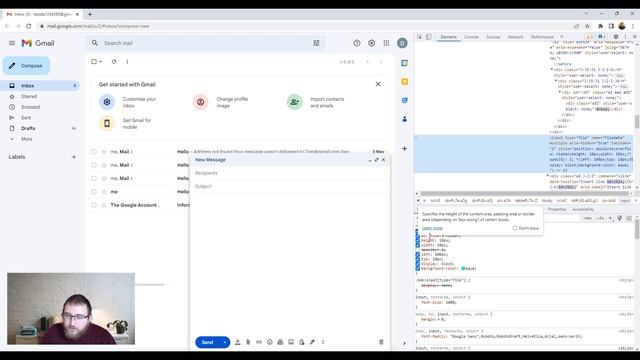Click DevTools inspect element picker icon

[420, 37]
